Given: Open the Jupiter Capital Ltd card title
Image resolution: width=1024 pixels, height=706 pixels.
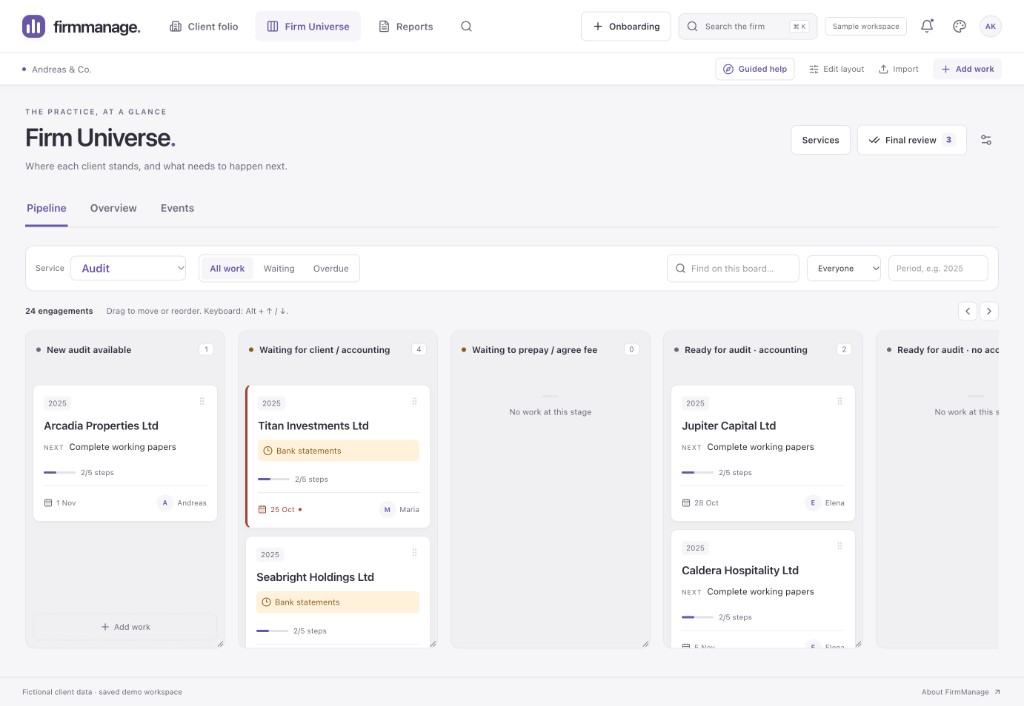Looking at the screenshot, I should pyautogui.click(x=729, y=426).
